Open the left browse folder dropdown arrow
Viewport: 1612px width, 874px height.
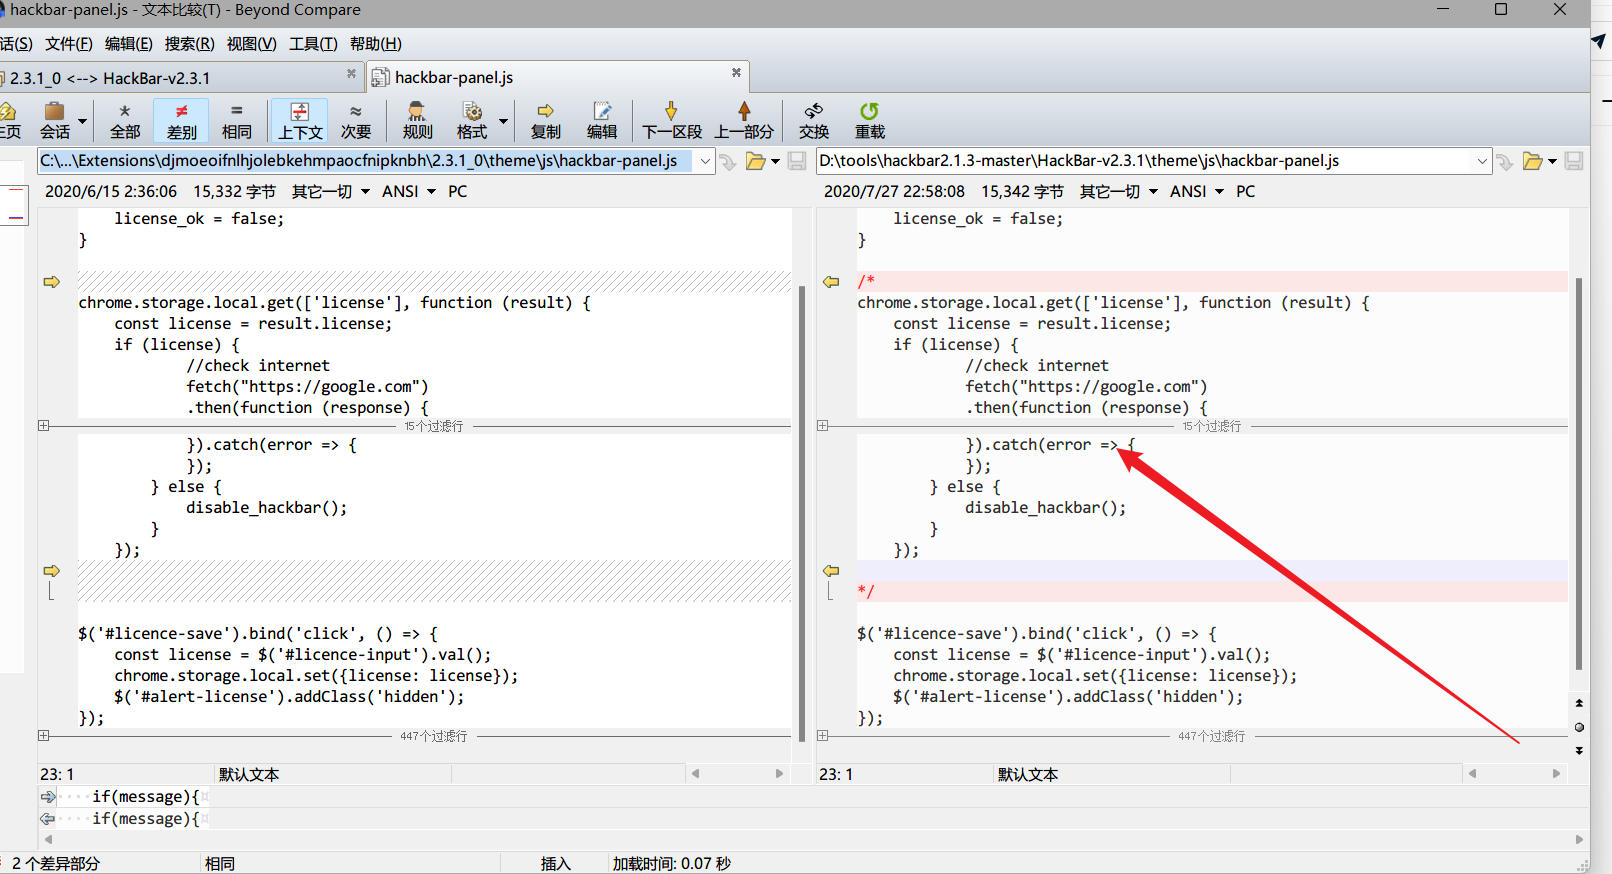click(775, 162)
